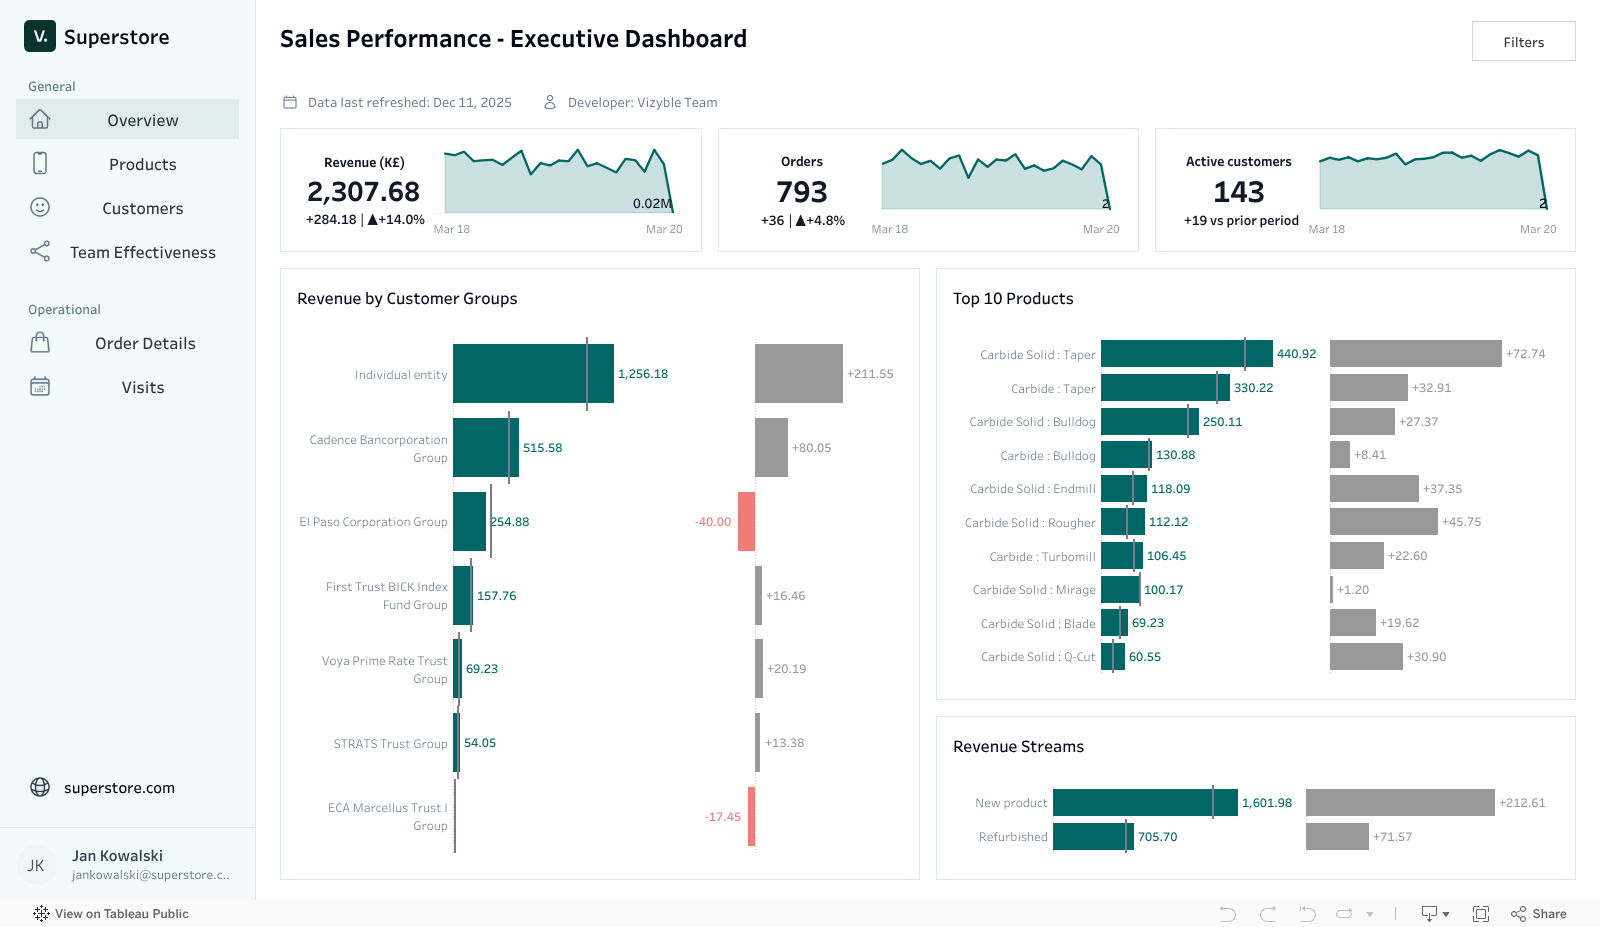Click the Share button
The height and width of the screenshot is (927, 1600).
coord(1539,914)
